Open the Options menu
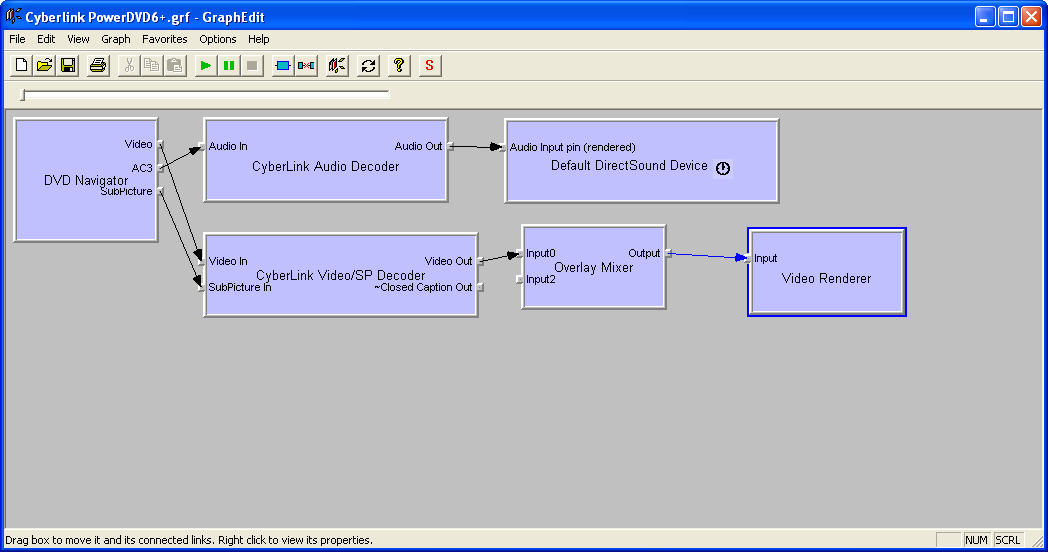Image resolution: width=1048 pixels, height=552 pixels. coord(218,39)
